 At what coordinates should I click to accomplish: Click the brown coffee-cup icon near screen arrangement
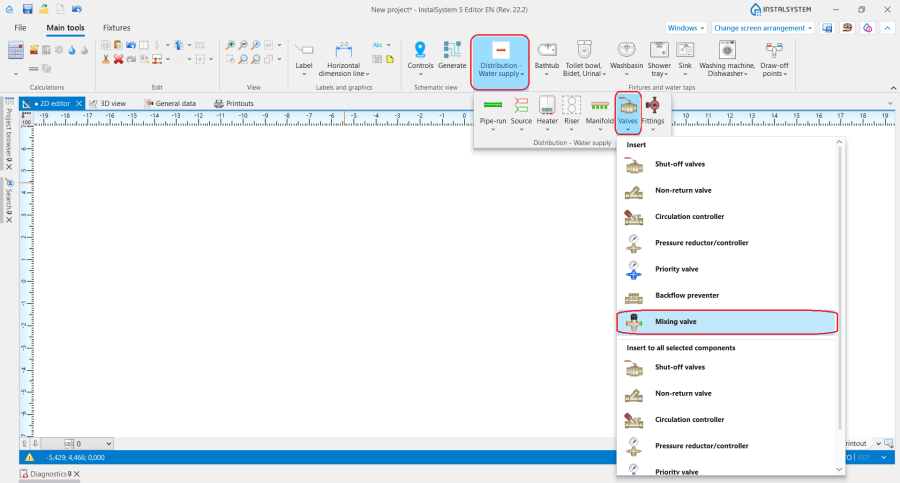[847, 28]
